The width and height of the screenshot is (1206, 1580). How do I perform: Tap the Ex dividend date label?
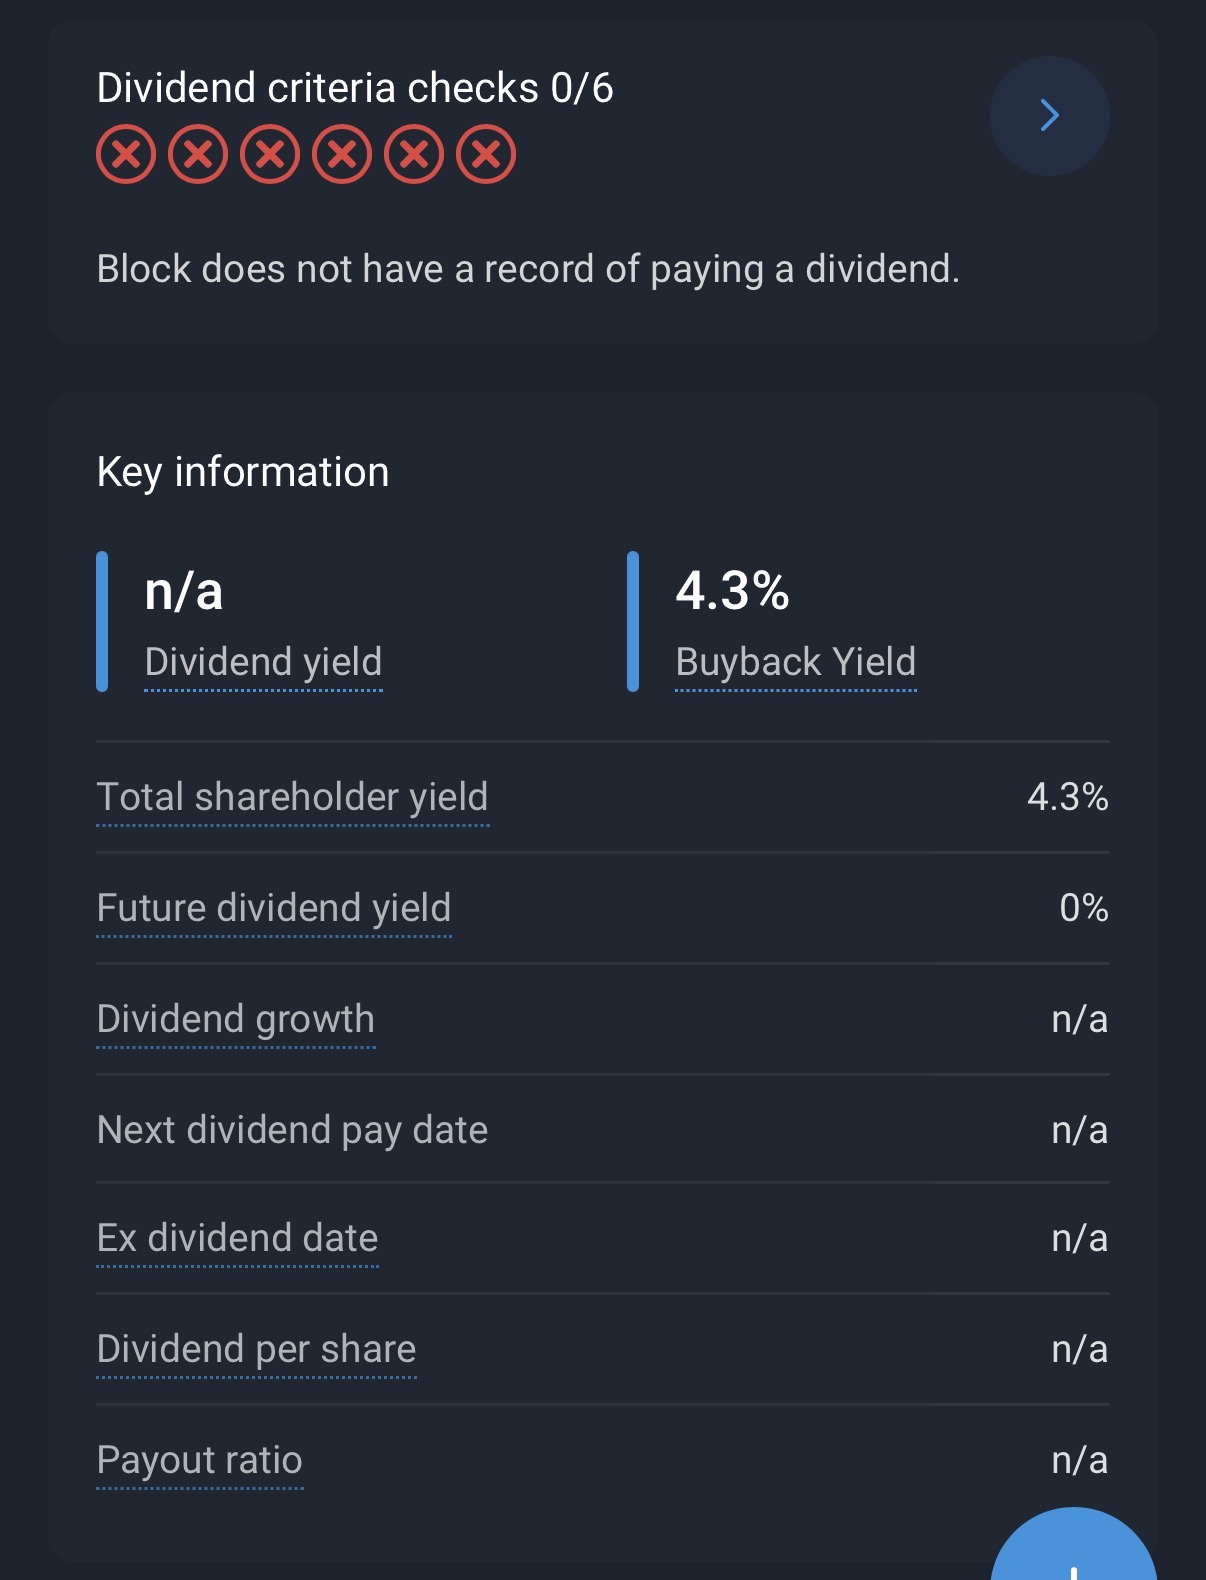(x=237, y=1238)
